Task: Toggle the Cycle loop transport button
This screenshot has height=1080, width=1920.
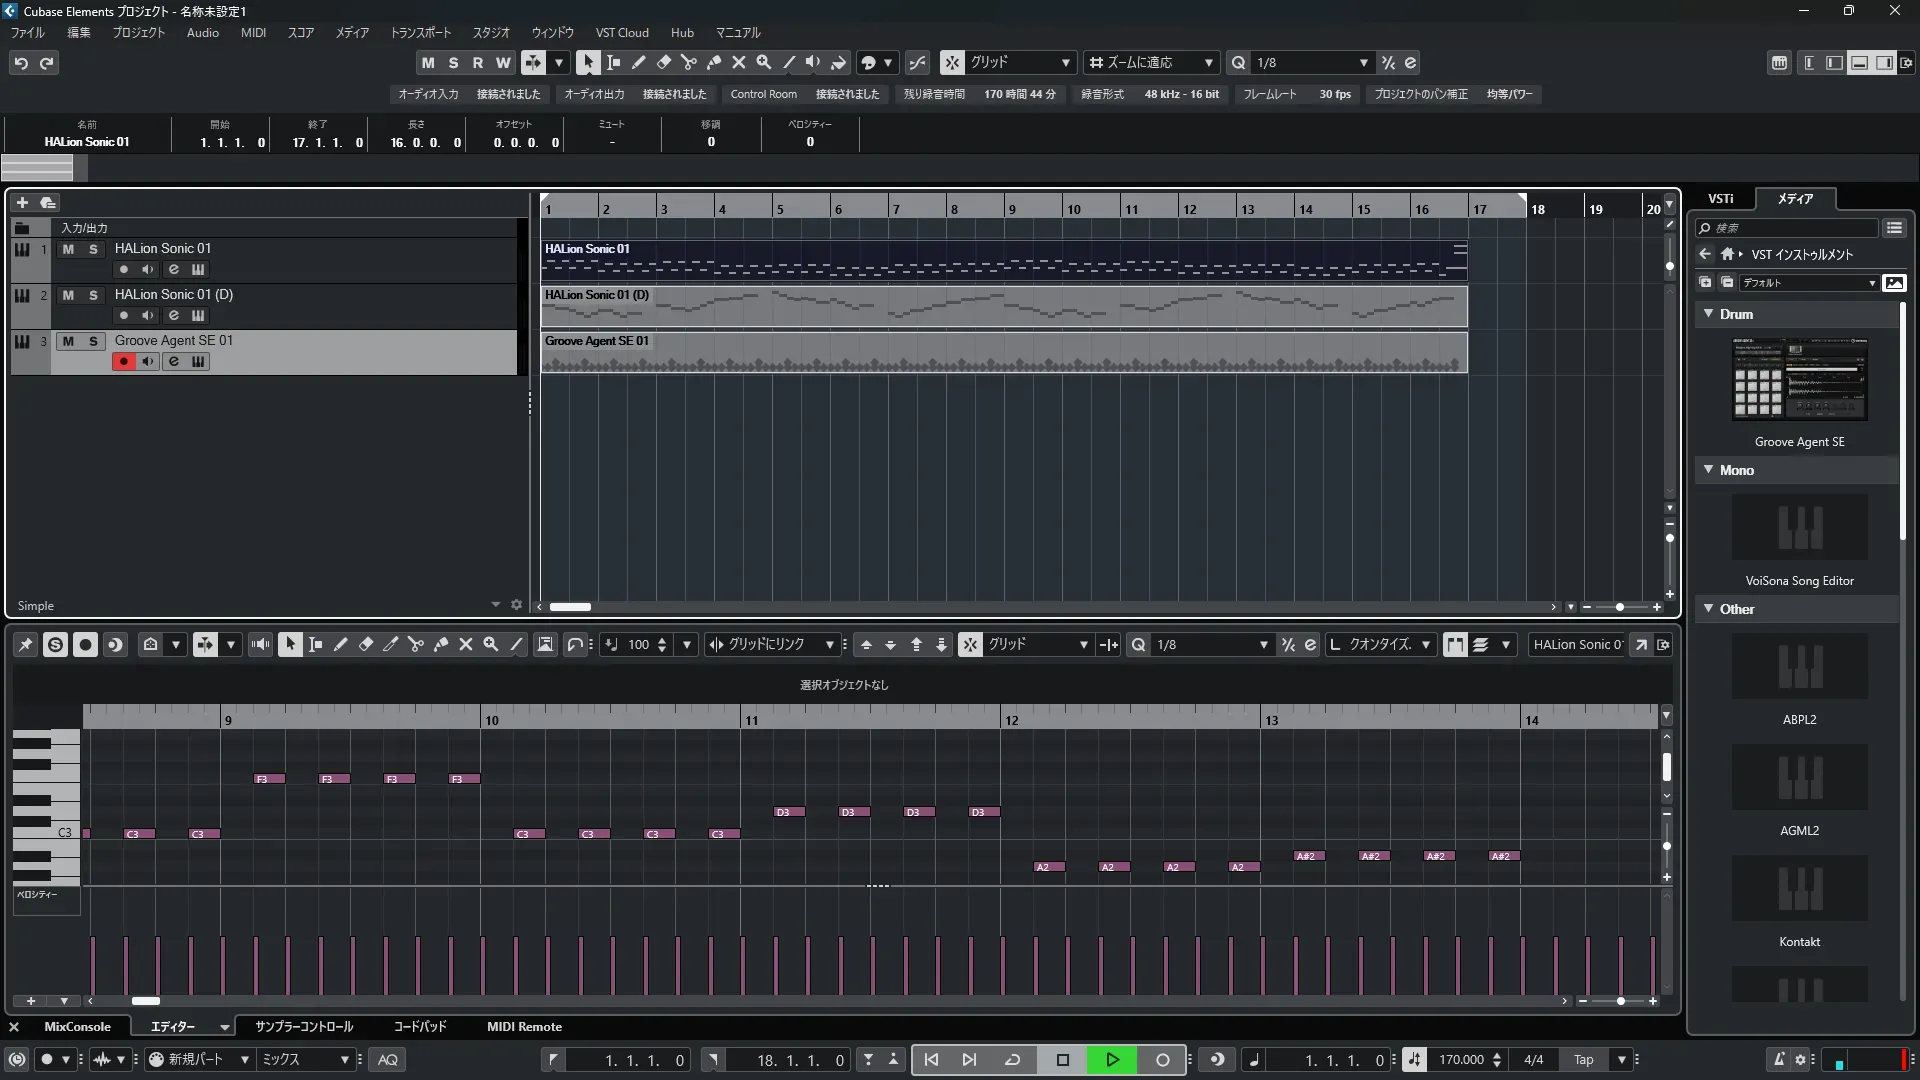Action: click(x=1012, y=1060)
